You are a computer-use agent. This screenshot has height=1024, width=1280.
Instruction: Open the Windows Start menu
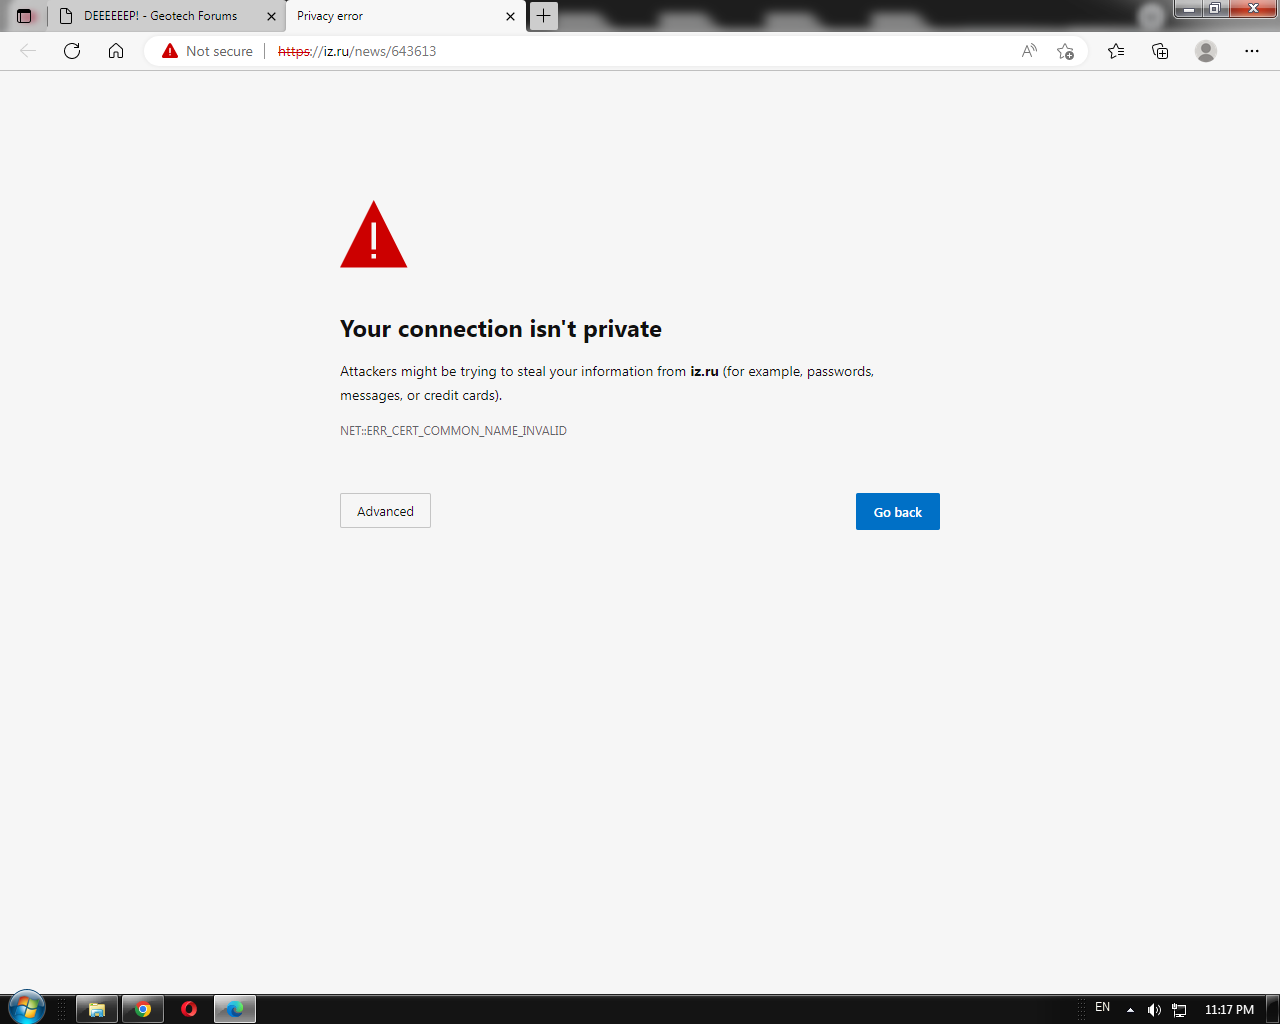pyautogui.click(x=27, y=1008)
